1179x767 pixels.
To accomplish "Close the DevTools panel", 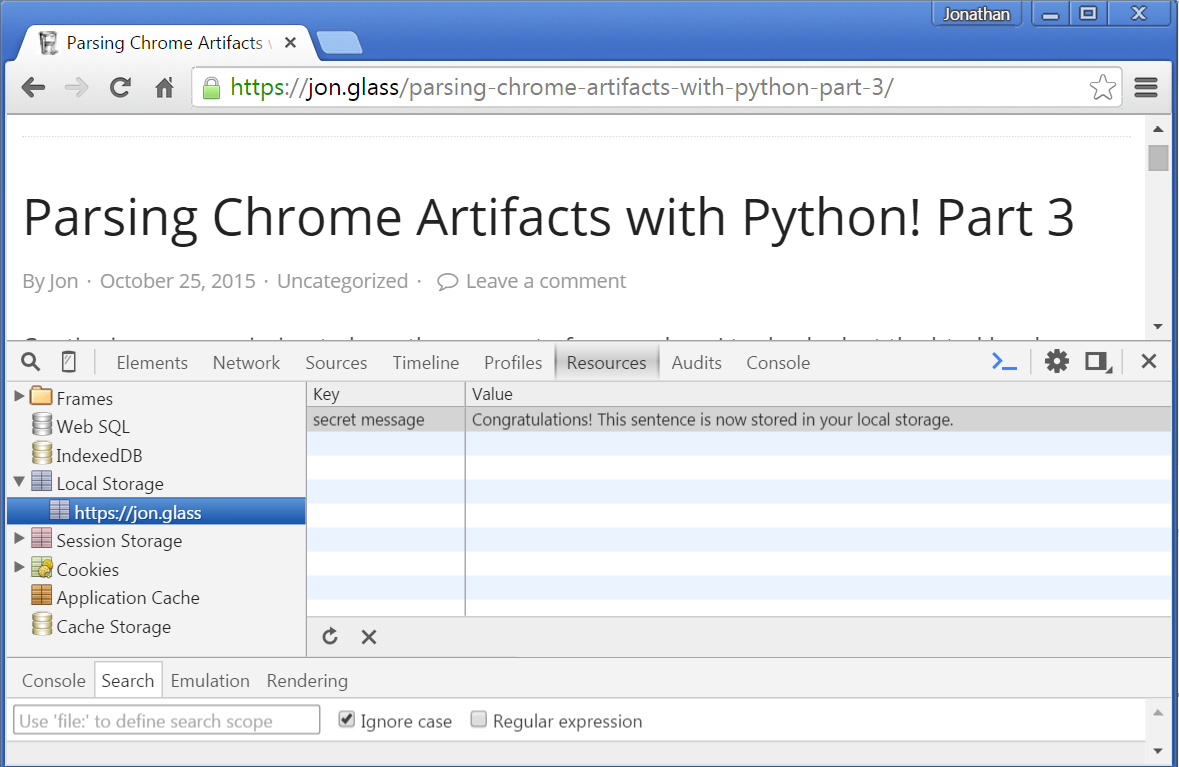I will pyautogui.click(x=1148, y=362).
